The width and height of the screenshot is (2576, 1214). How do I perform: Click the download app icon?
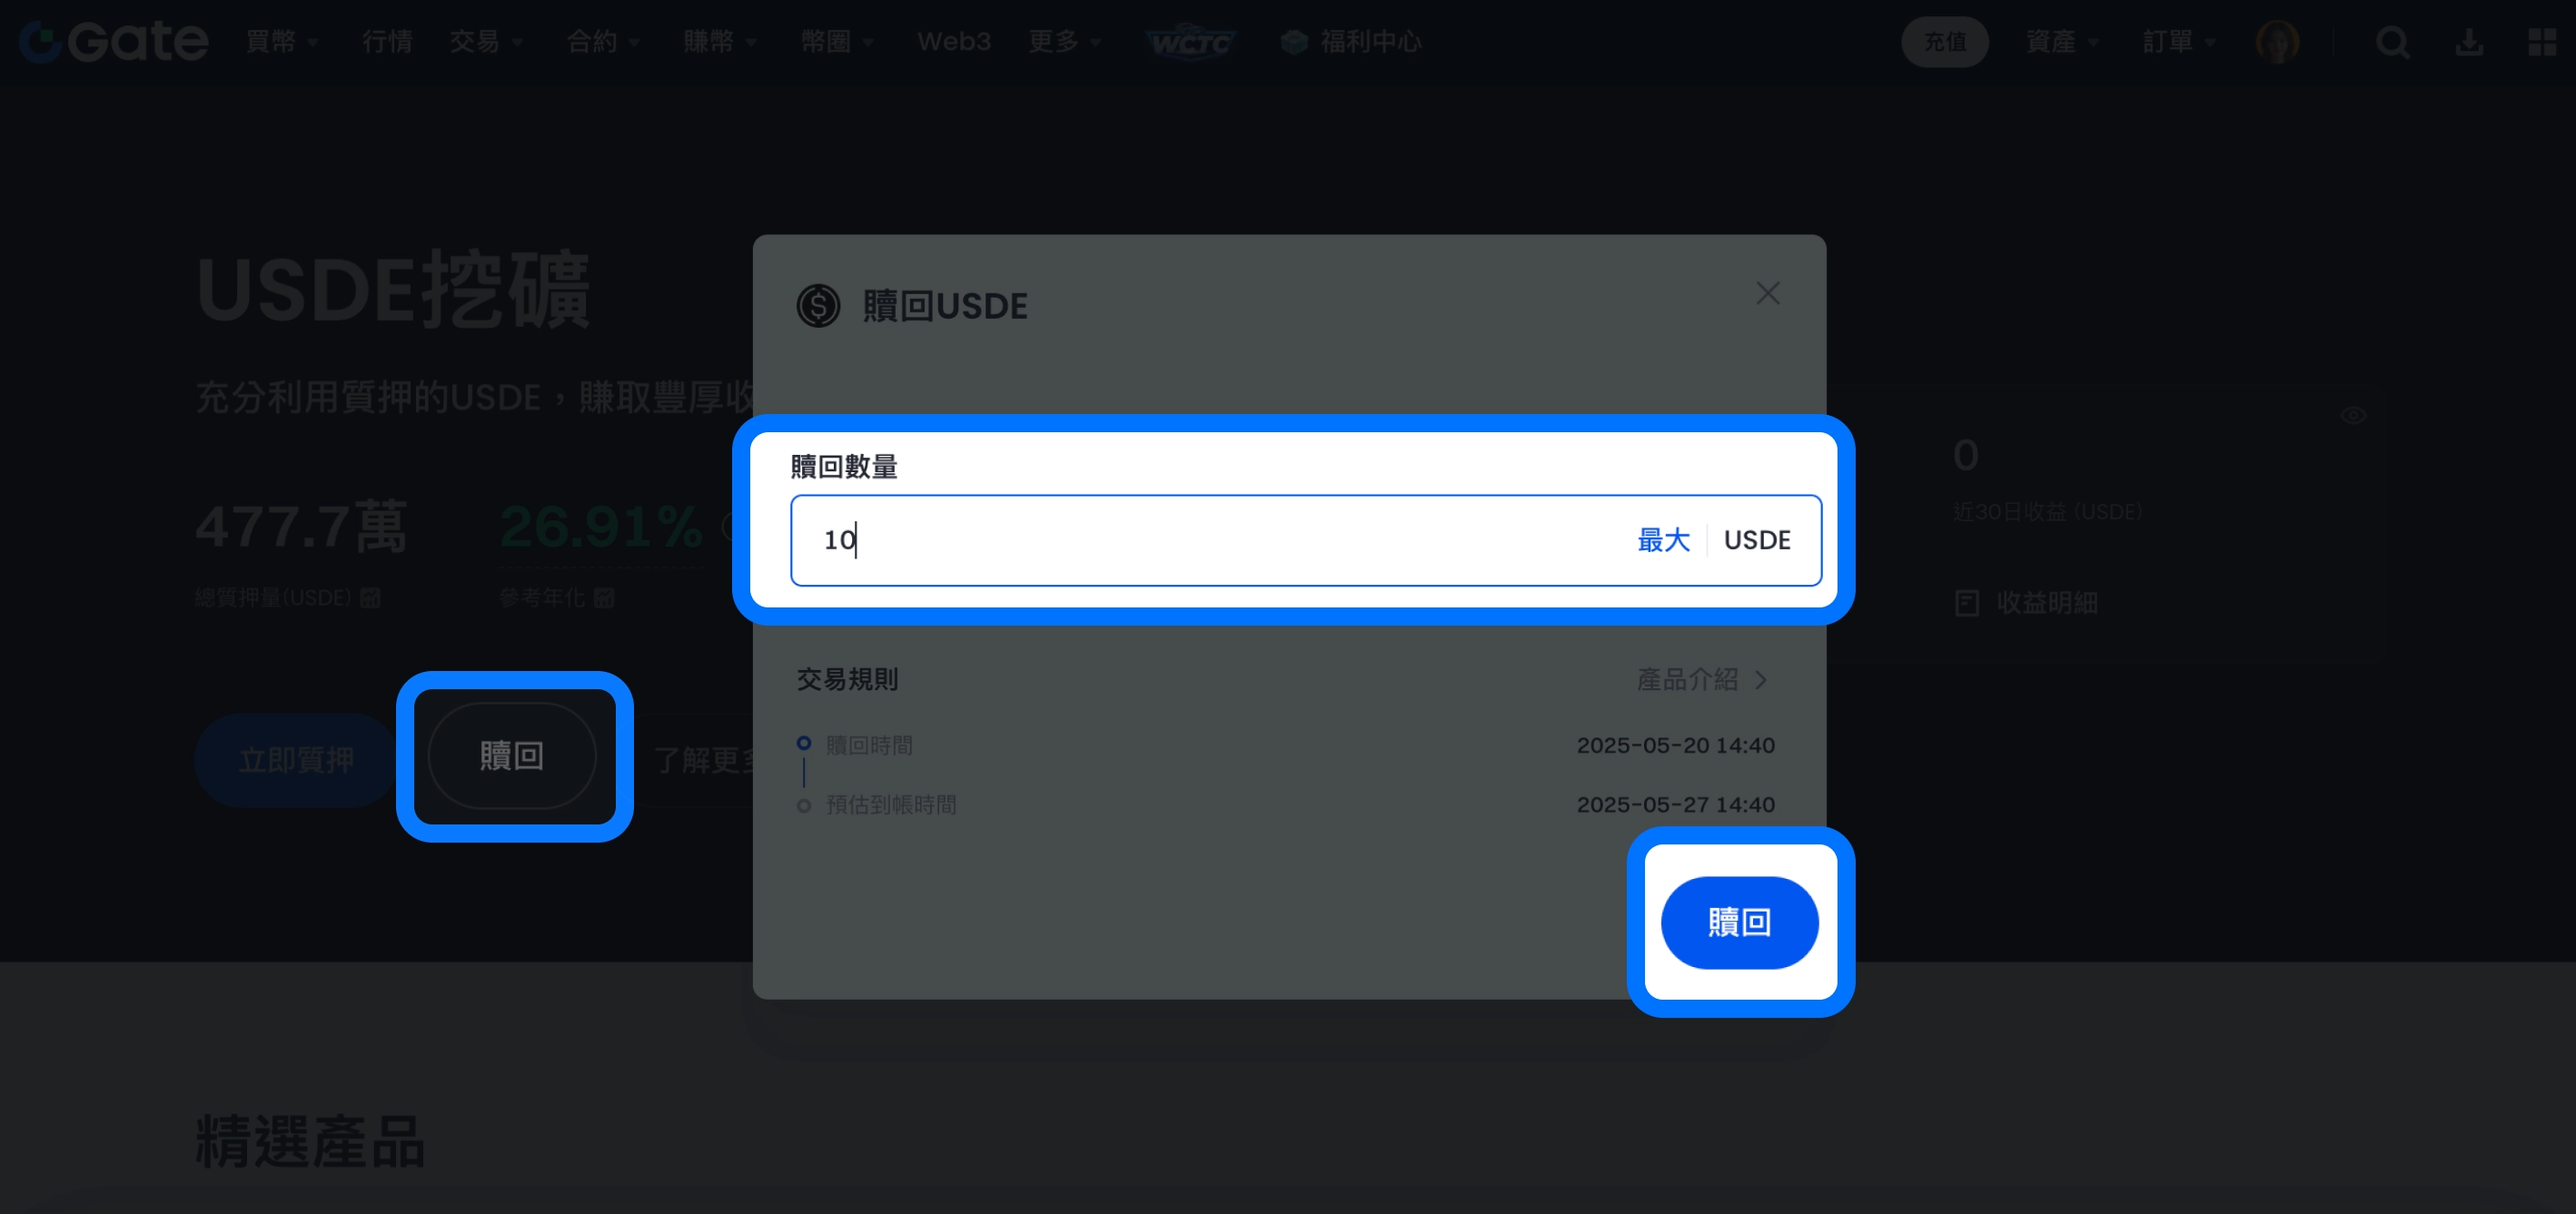tap(2469, 42)
